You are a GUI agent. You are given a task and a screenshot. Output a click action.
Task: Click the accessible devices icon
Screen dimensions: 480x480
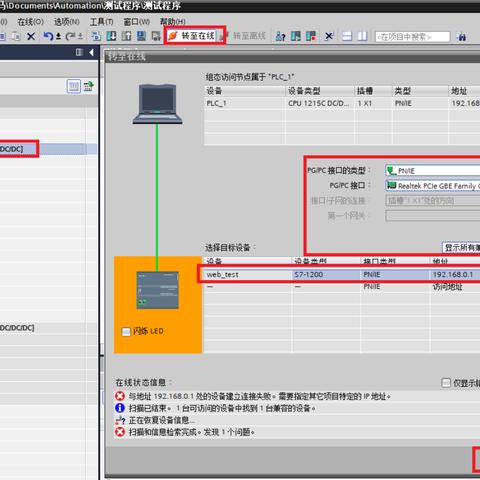click(280, 36)
